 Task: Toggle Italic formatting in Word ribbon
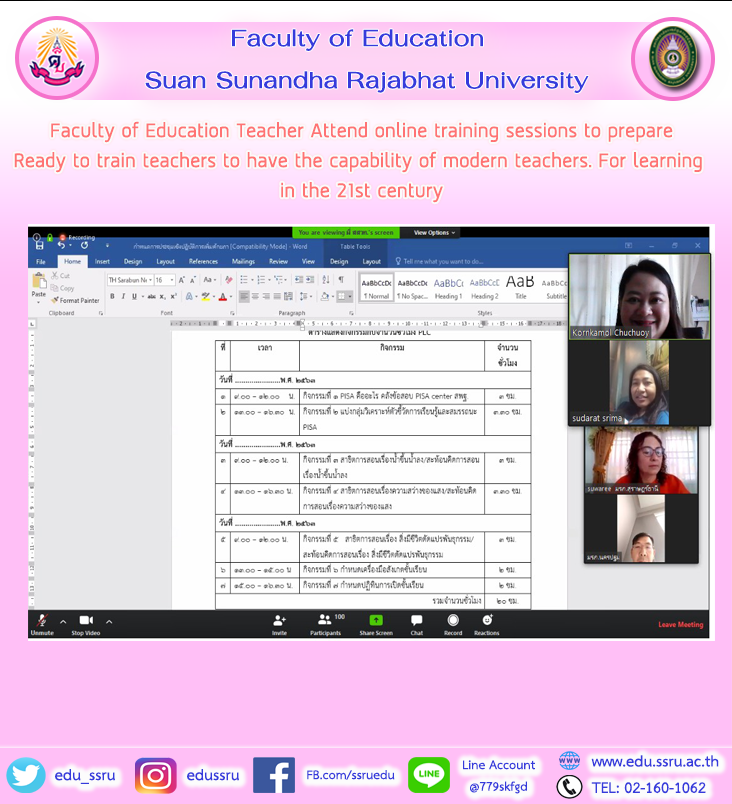click(123, 297)
